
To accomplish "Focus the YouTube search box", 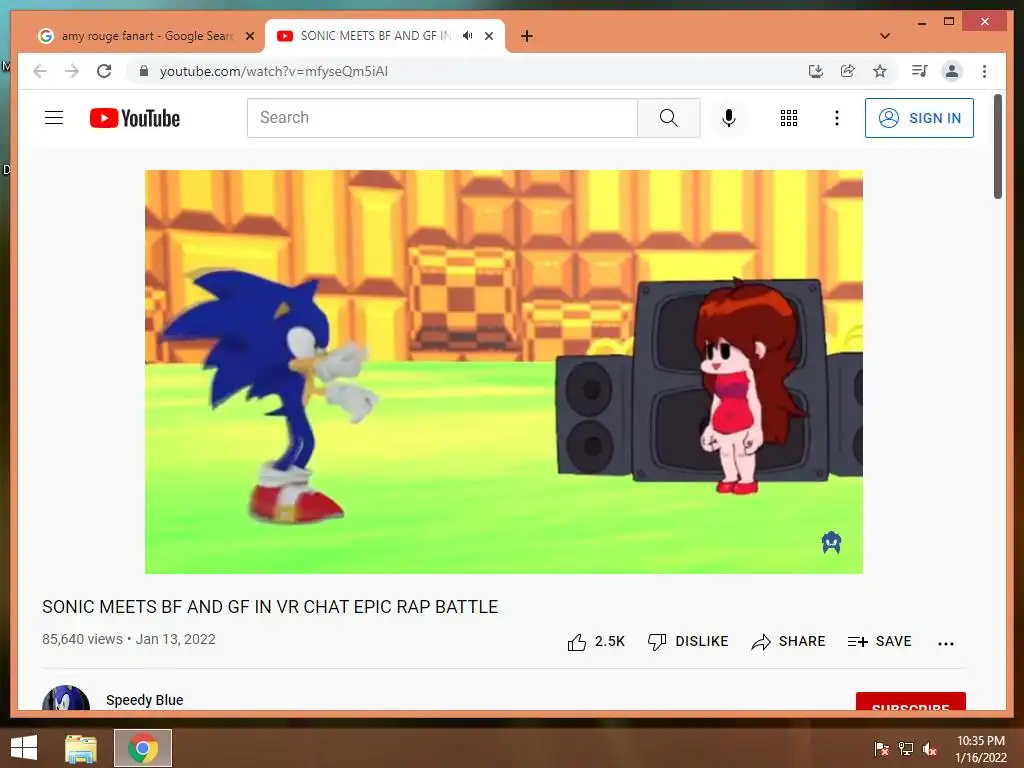I will (x=442, y=118).
